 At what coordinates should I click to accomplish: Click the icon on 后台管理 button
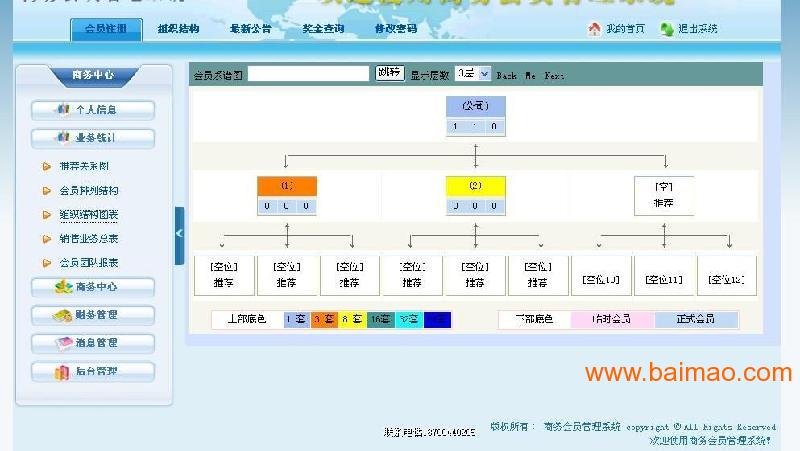click(62, 372)
